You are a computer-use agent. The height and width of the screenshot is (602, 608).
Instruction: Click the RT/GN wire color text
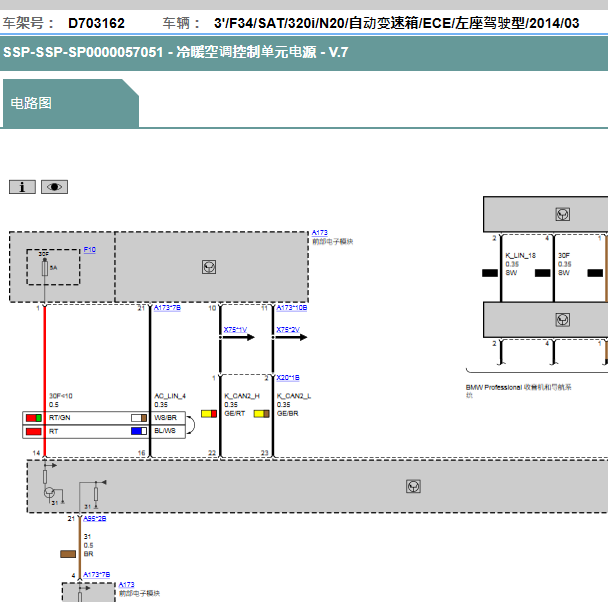pyautogui.click(x=60, y=418)
